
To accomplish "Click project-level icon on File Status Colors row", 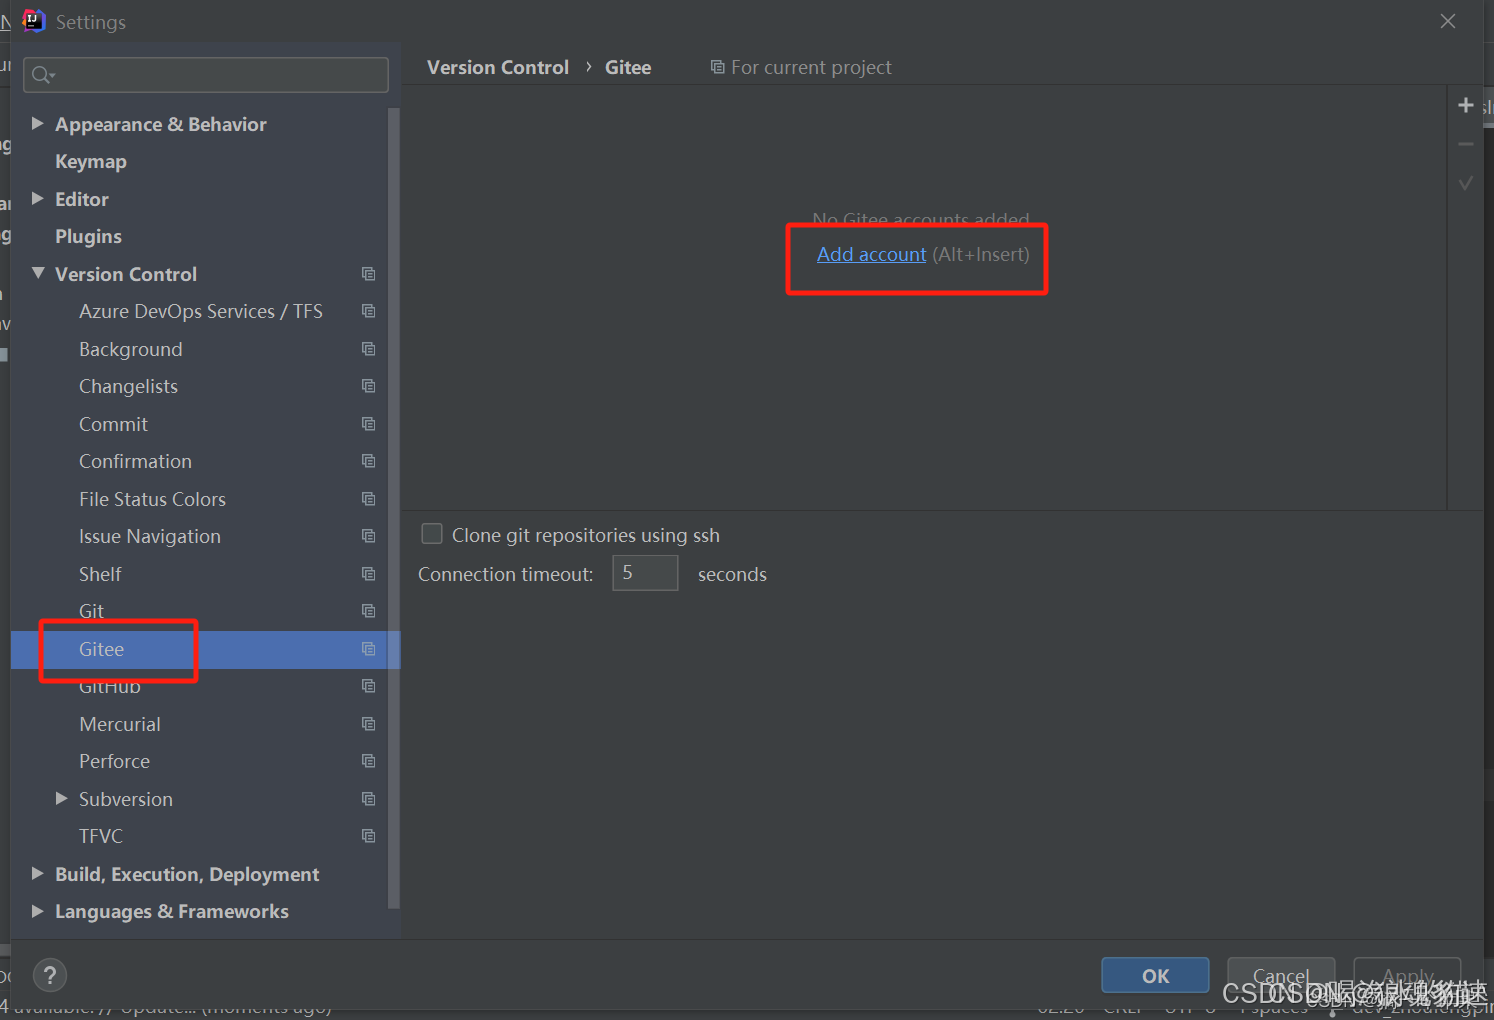I will coord(368,499).
